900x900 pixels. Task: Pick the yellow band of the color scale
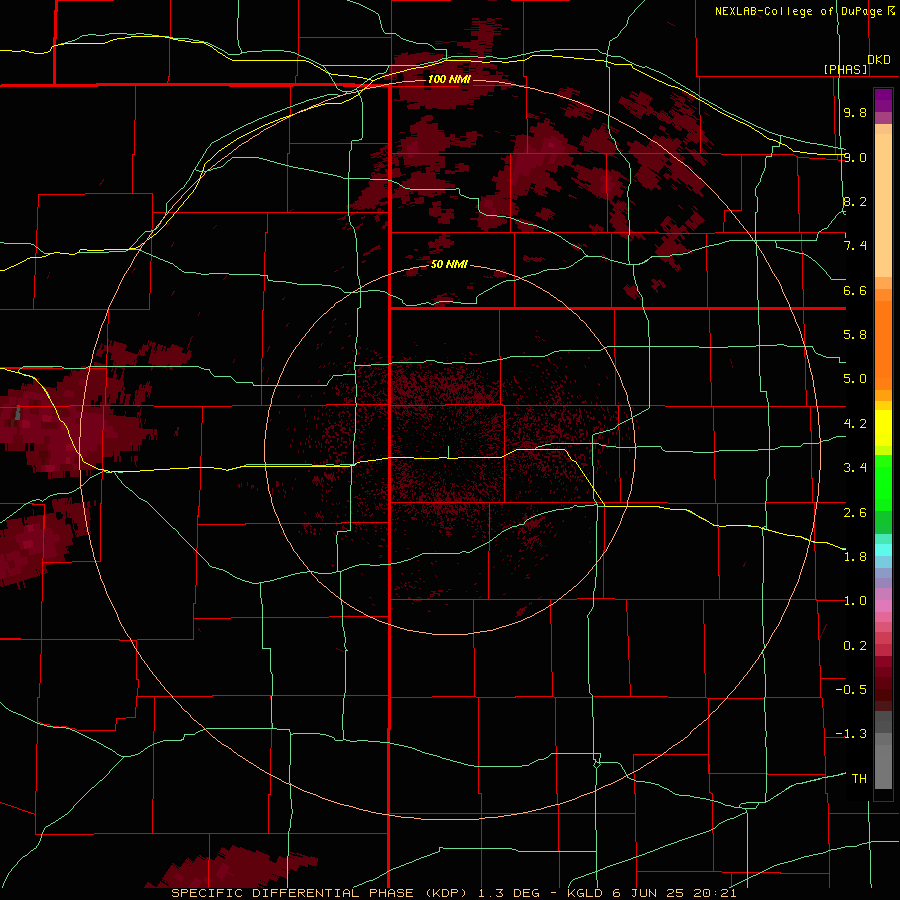[883, 428]
